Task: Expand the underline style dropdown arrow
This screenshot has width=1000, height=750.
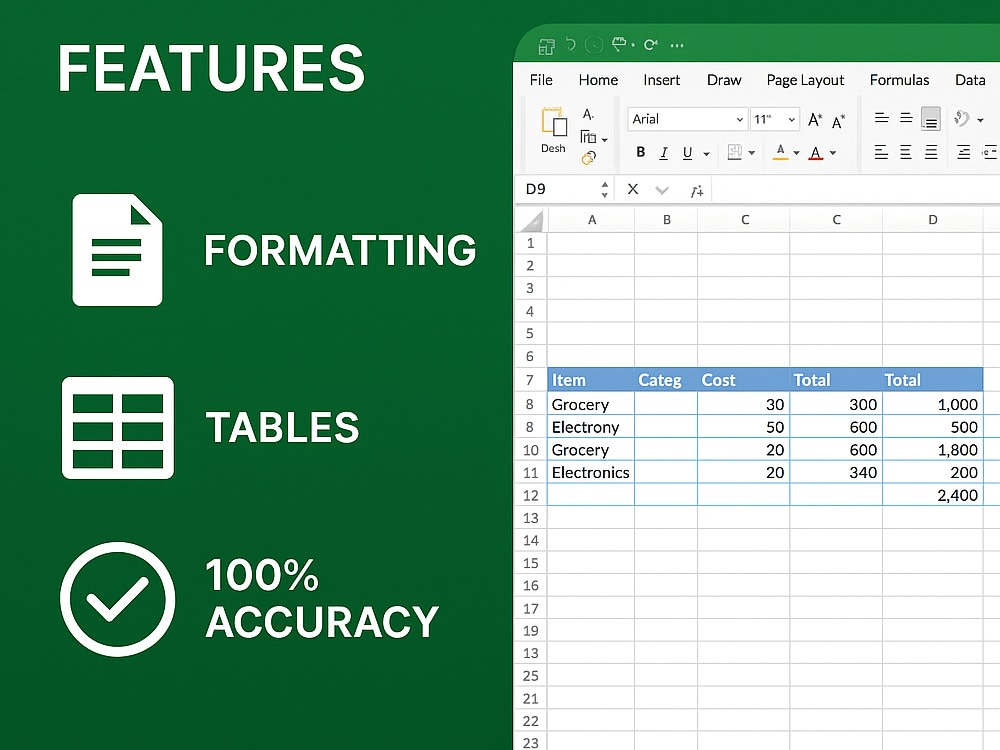Action: tap(706, 154)
